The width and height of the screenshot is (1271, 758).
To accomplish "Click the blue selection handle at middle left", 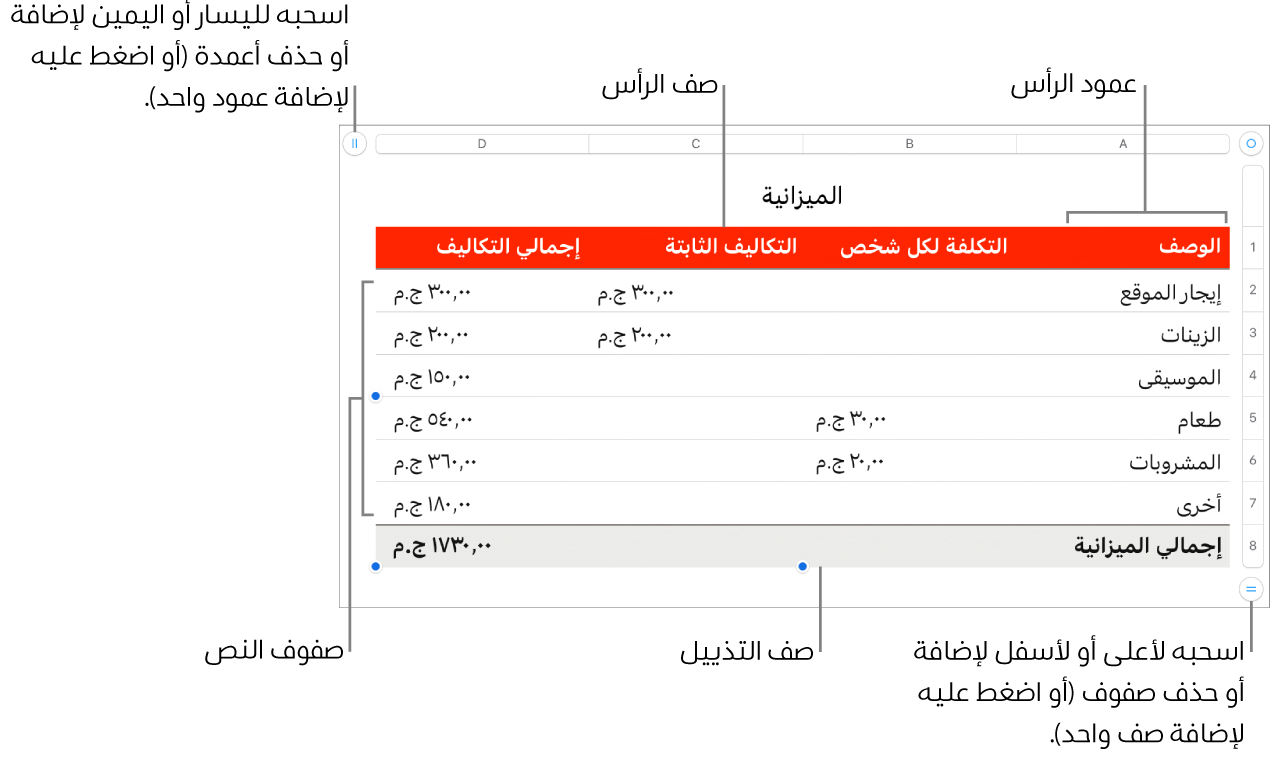I will coord(376,397).
